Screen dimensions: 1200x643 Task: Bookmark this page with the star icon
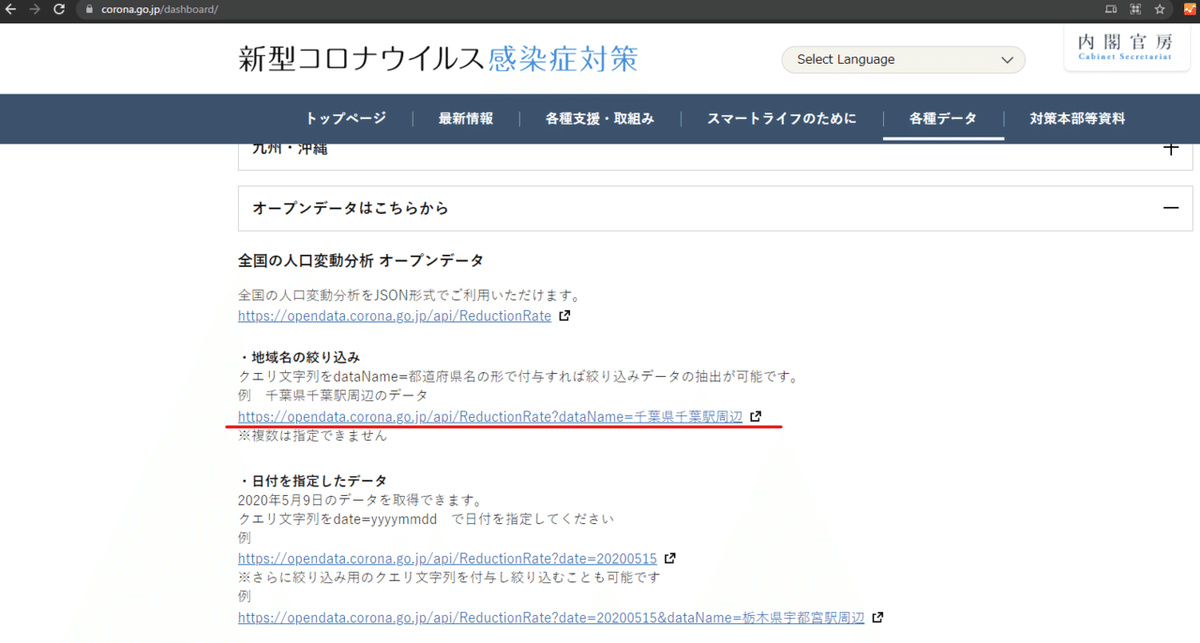coord(1160,9)
